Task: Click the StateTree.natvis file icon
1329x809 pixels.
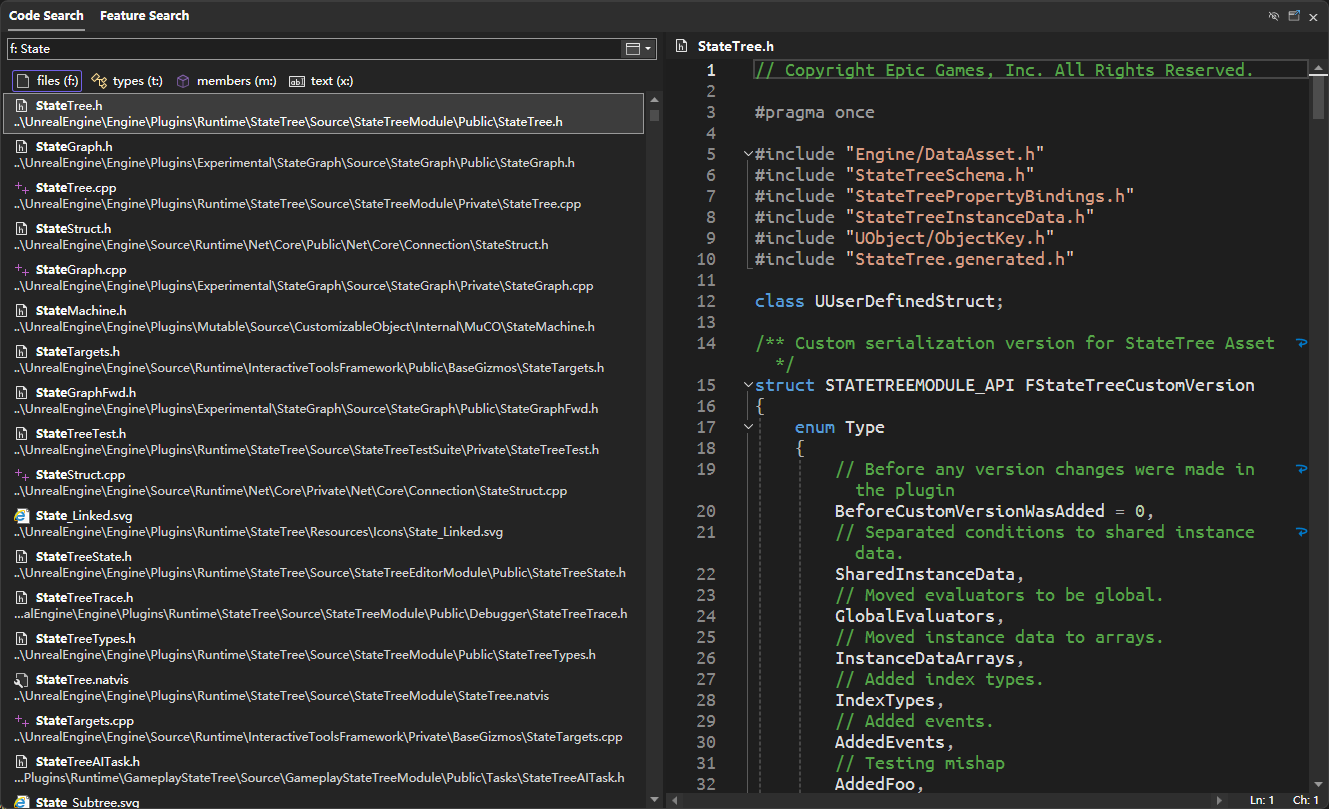Action: point(21,680)
